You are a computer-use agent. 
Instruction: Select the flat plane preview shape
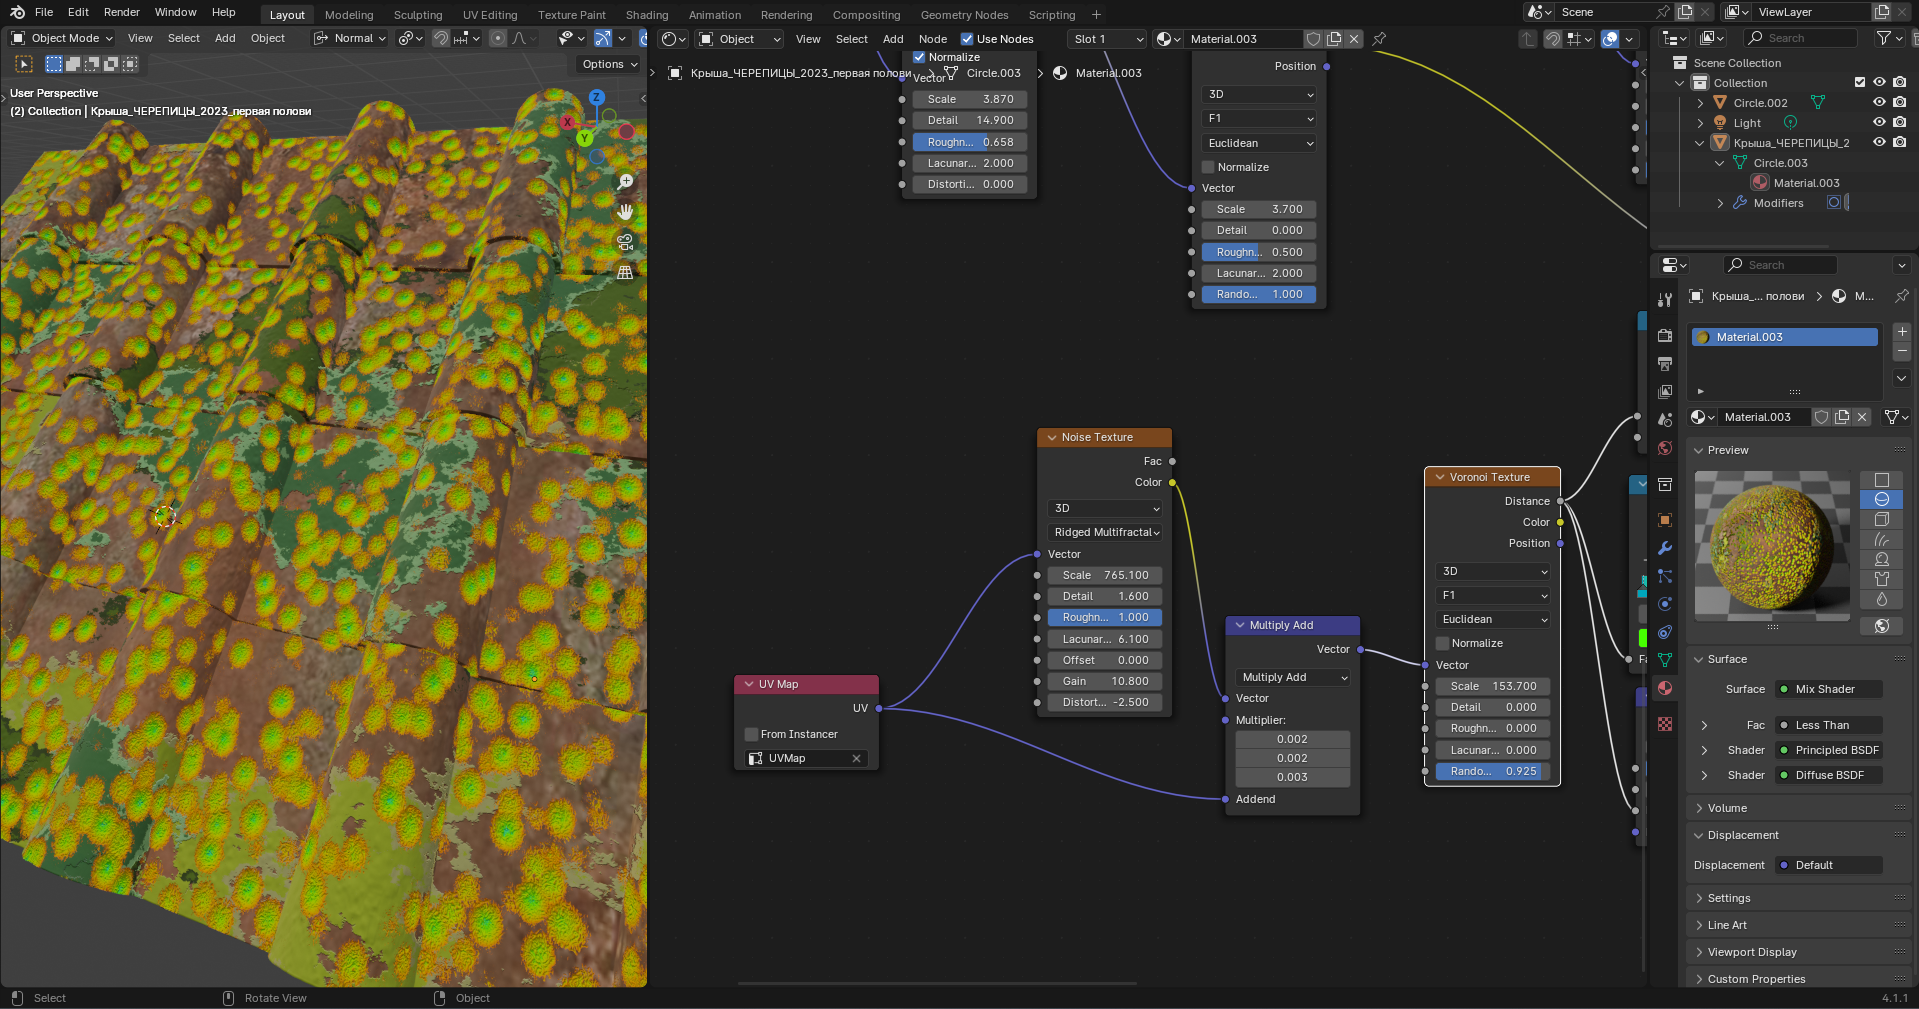tap(1881, 480)
